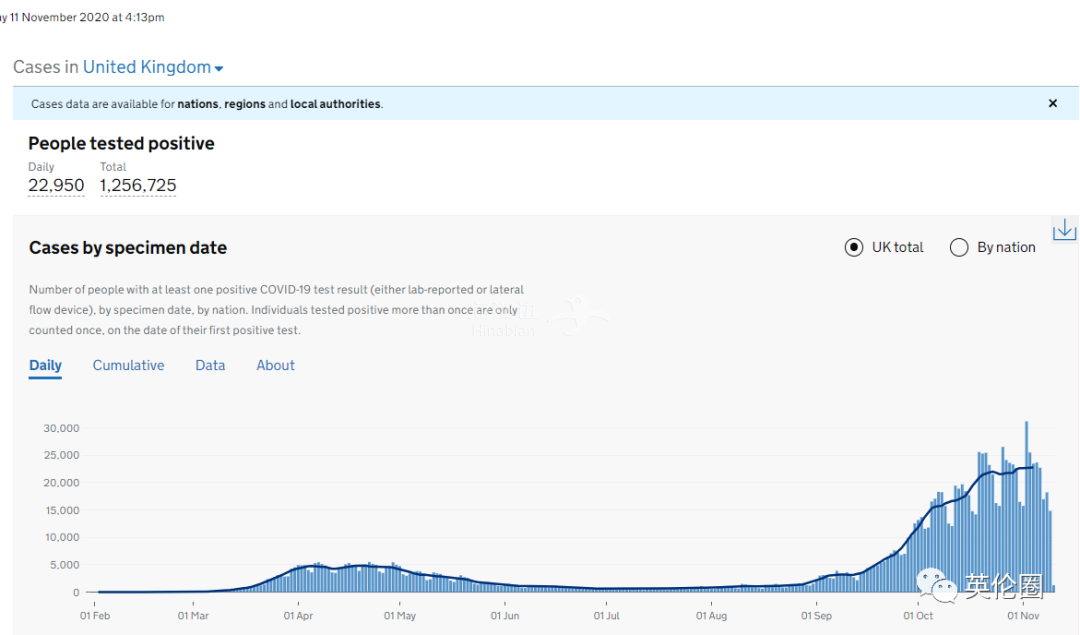
Task: Click the Cases by specimen date heading
Action: tap(128, 248)
